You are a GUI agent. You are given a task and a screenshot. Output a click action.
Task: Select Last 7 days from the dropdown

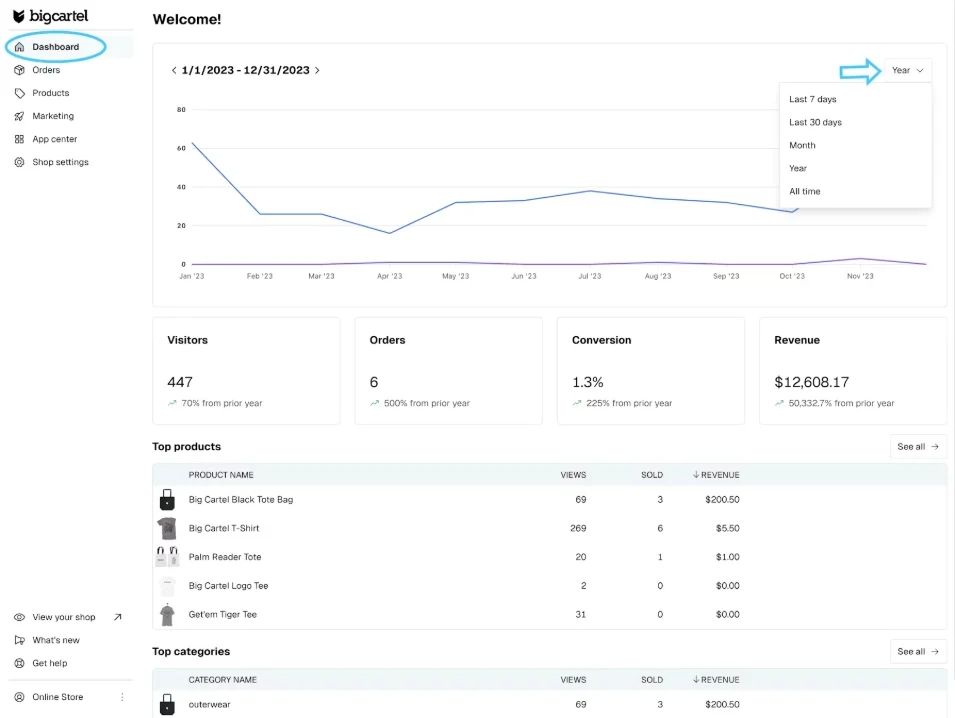812,99
